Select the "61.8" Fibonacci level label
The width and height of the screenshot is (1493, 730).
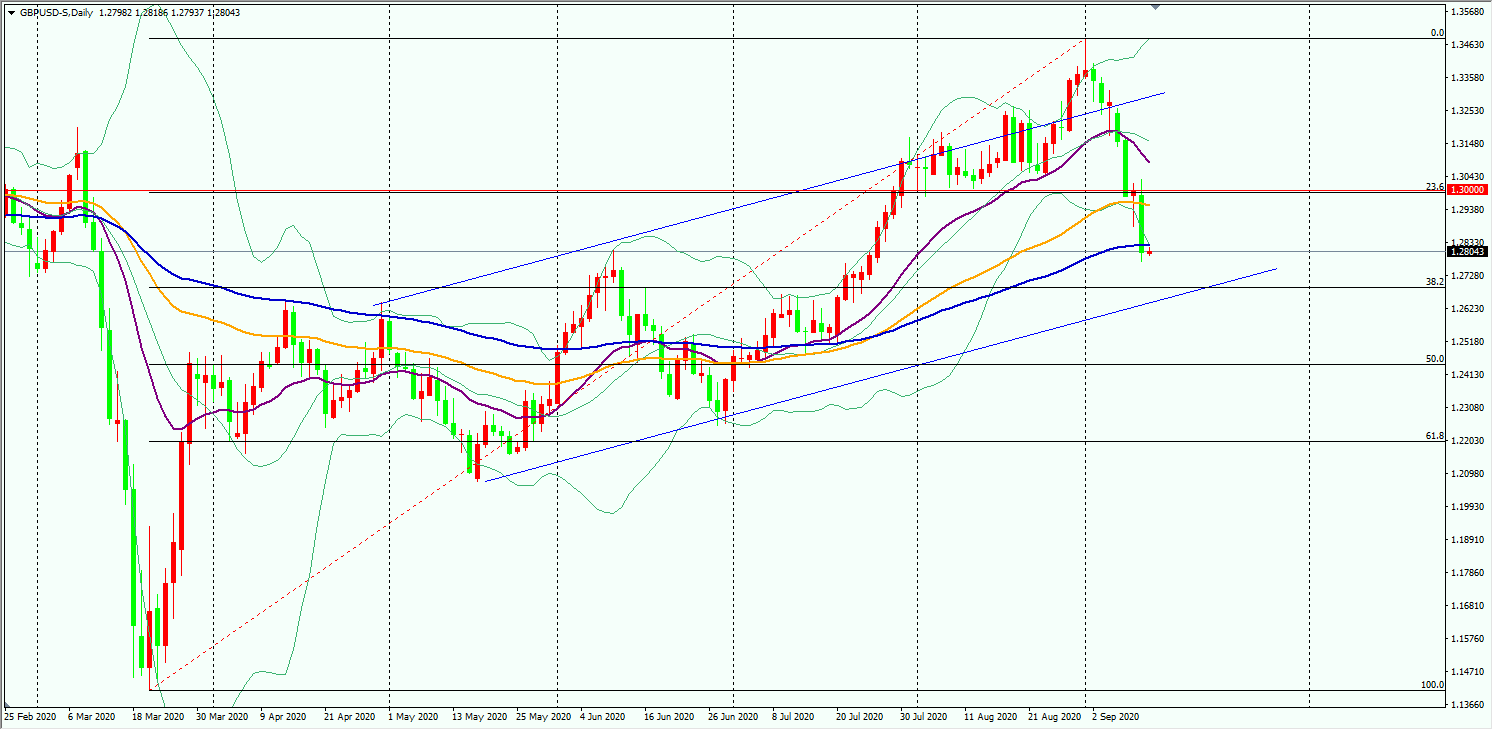(1435, 436)
